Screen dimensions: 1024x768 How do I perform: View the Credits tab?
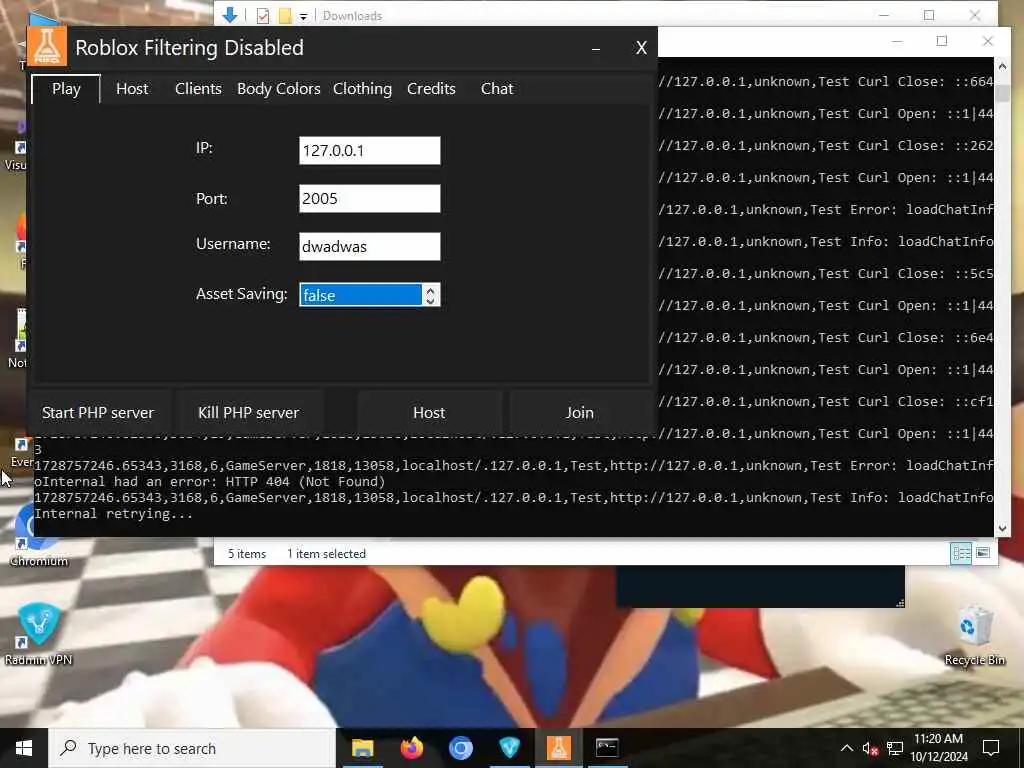[431, 89]
